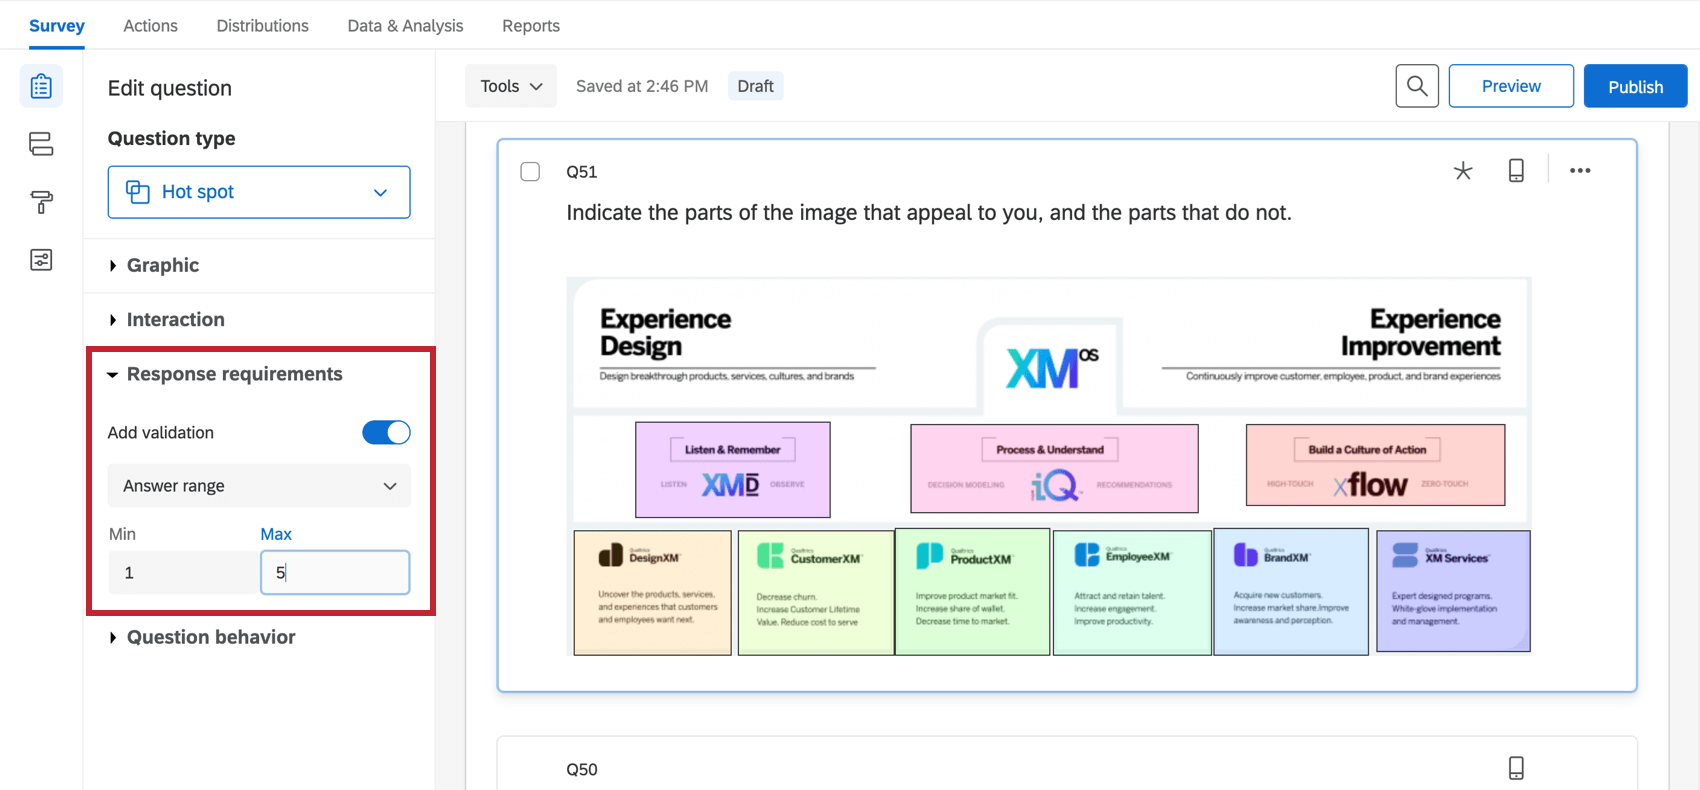This screenshot has width=1700, height=790.
Task: Click the Min value input field
Action: 184,573
